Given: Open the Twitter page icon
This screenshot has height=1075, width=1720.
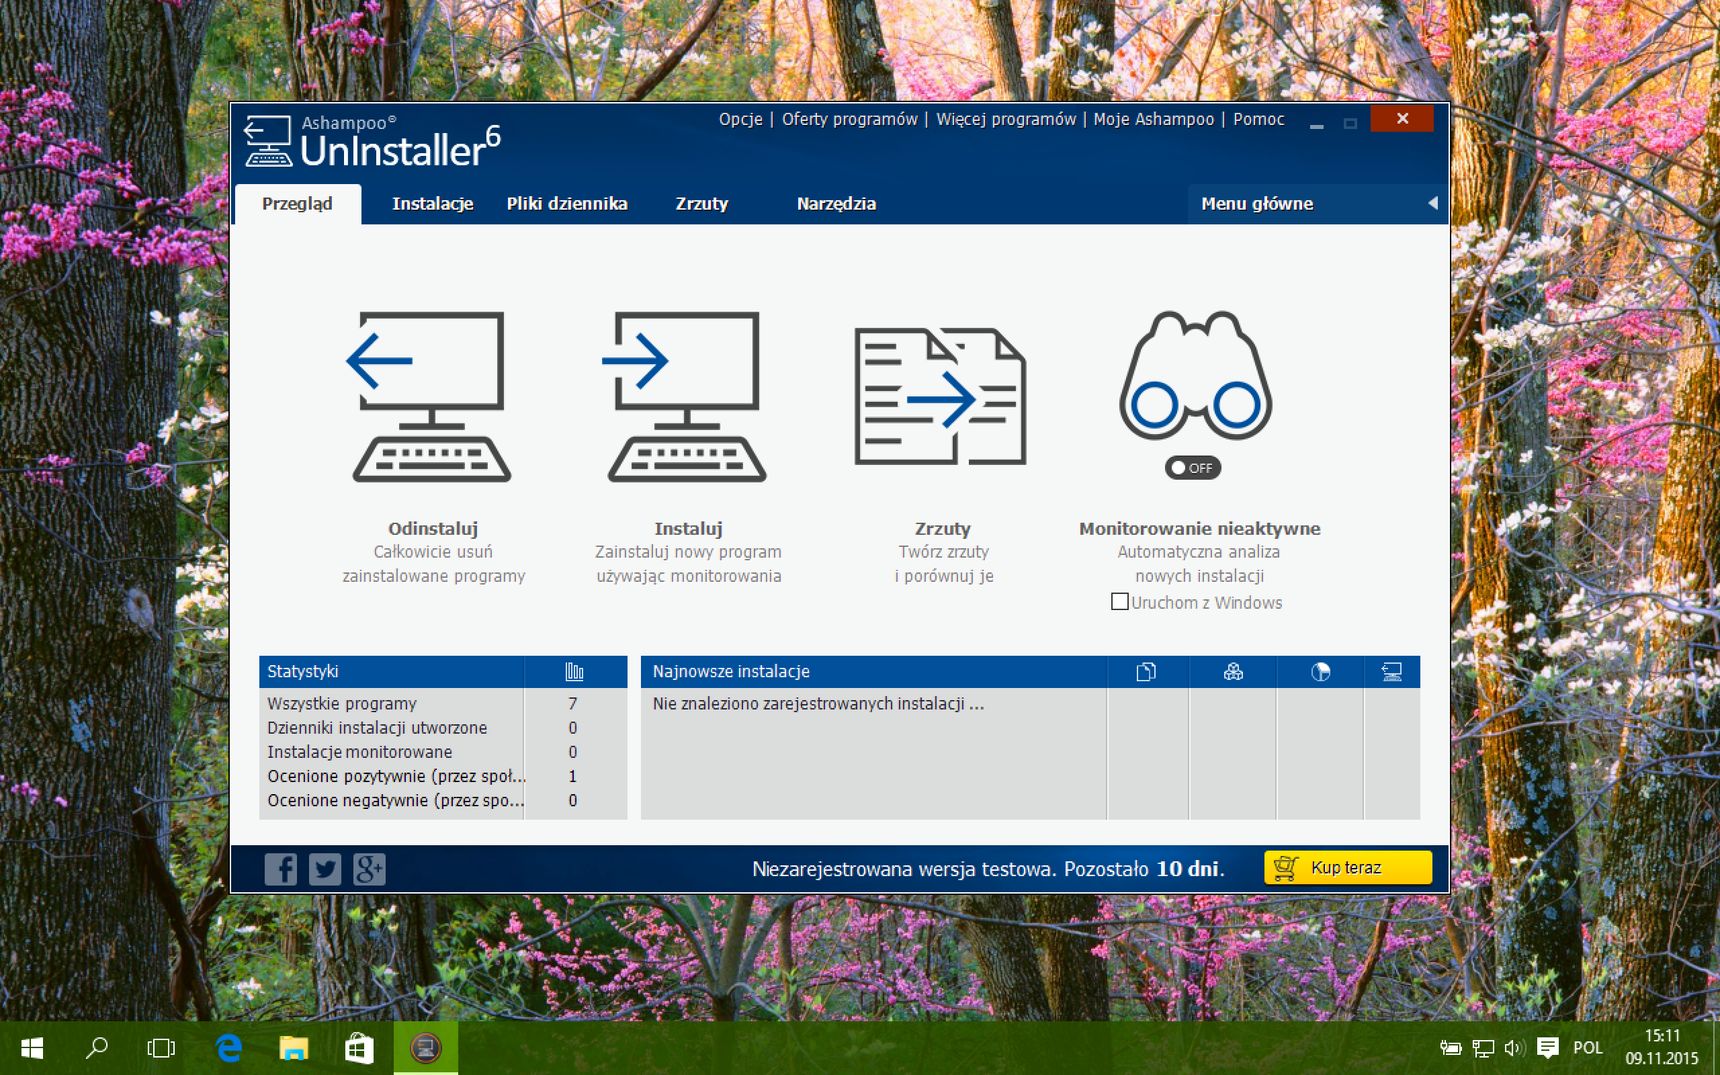Looking at the screenshot, I should 325,869.
